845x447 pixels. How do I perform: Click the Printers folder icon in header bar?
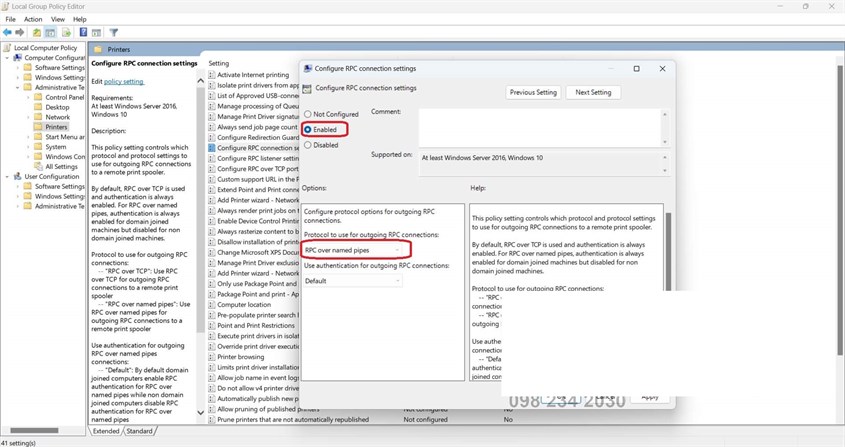click(98, 49)
